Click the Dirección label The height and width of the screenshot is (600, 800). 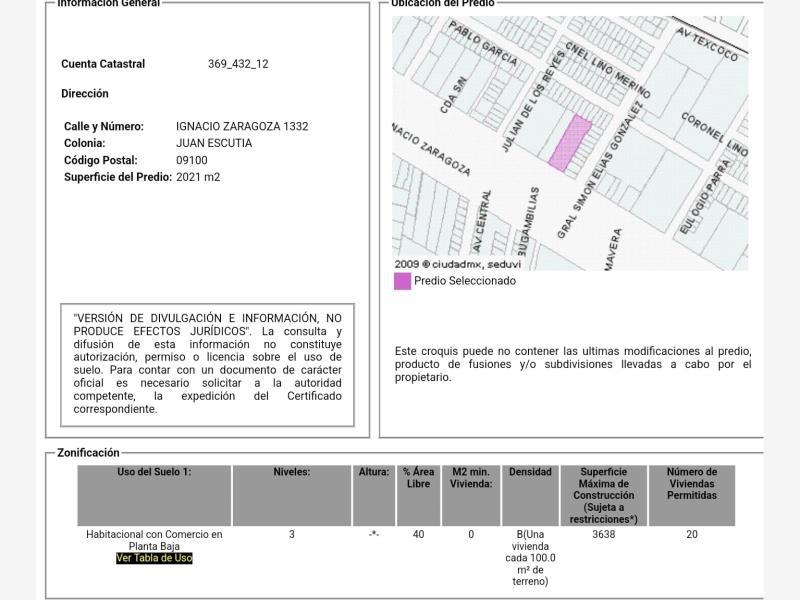(85, 94)
